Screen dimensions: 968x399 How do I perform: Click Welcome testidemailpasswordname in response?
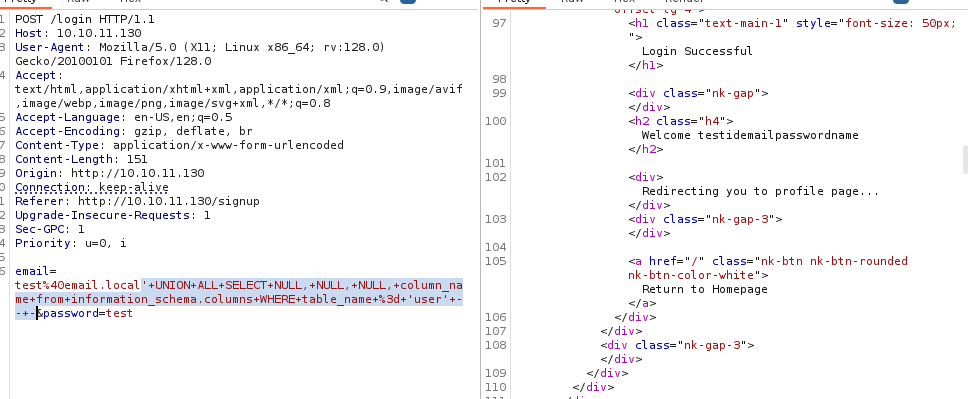750,135
